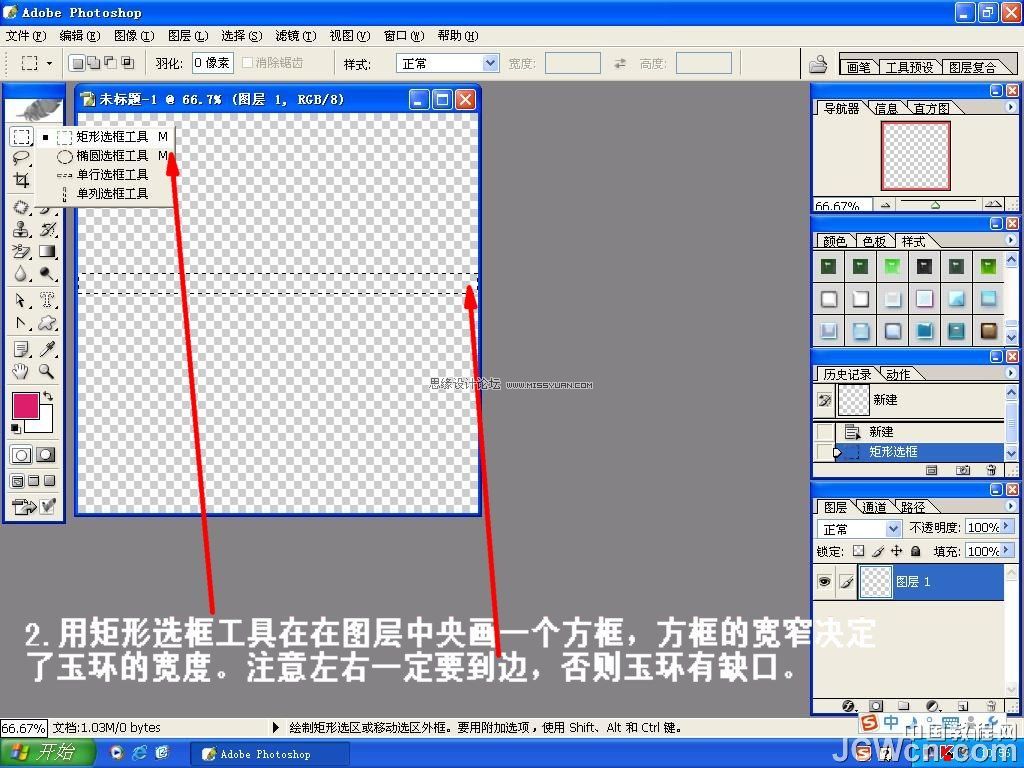The width and height of the screenshot is (1024, 768).
Task: Select the Lasso tool
Action: tap(22, 158)
